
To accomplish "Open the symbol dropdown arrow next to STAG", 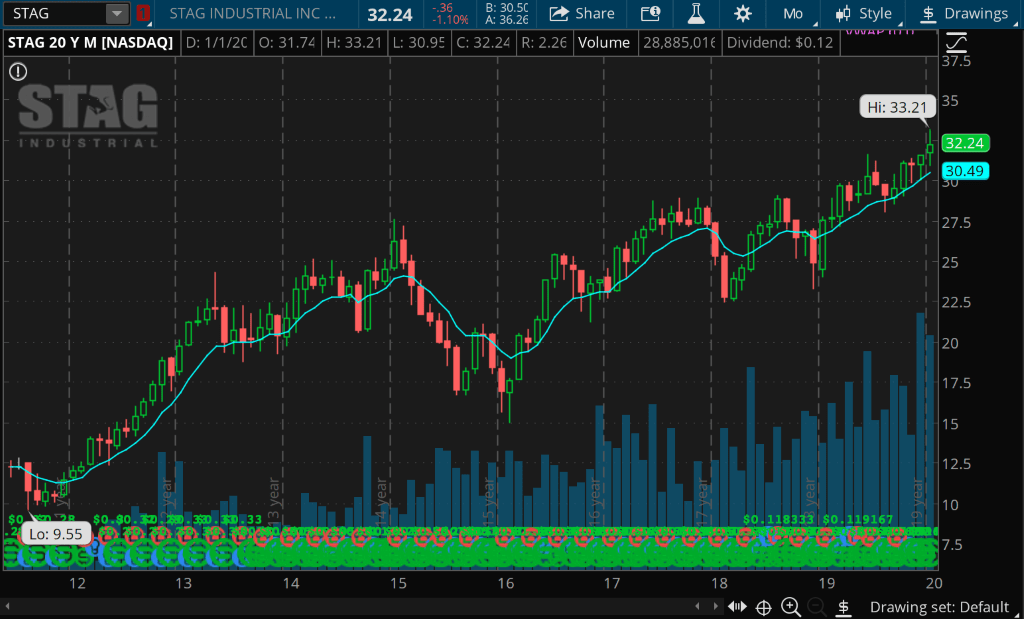I will [118, 14].
